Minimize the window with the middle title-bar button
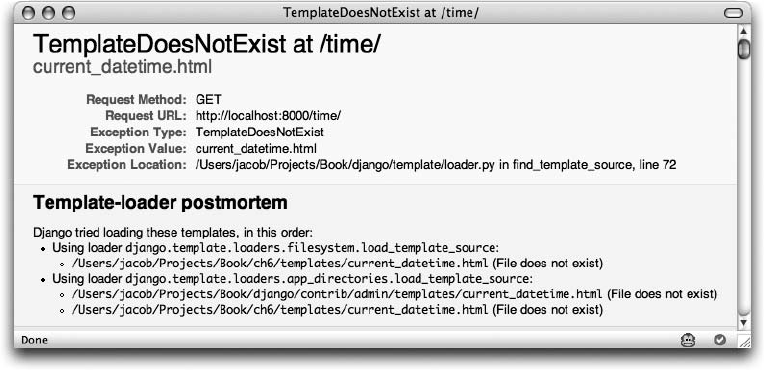Screen dimensions: 764x370 point(48,13)
